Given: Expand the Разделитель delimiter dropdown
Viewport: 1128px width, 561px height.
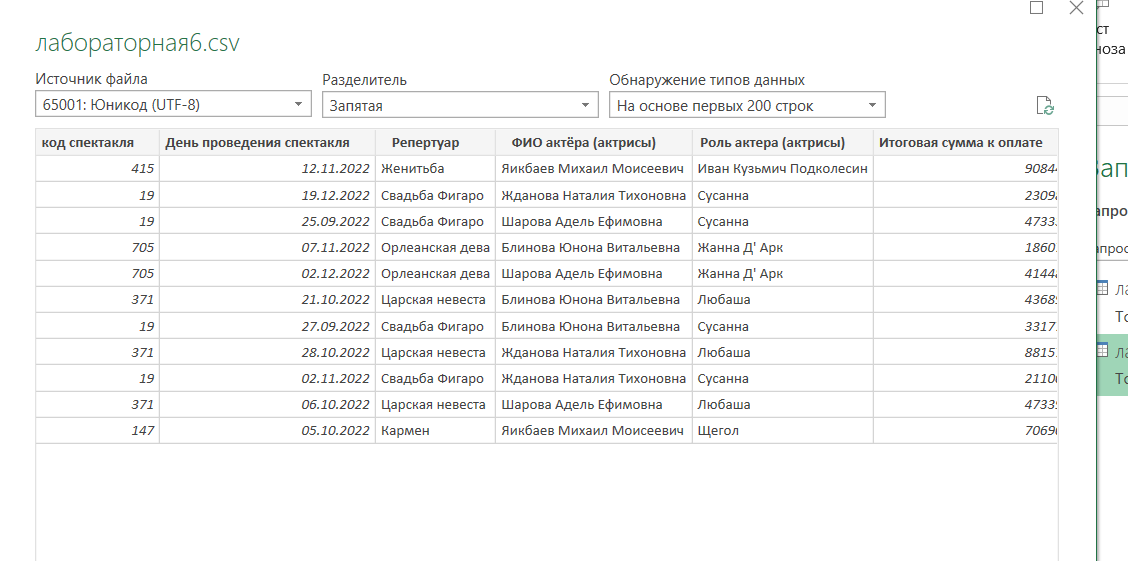Looking at the screenshot, I should pyautogui.click(x=460, y=104).
